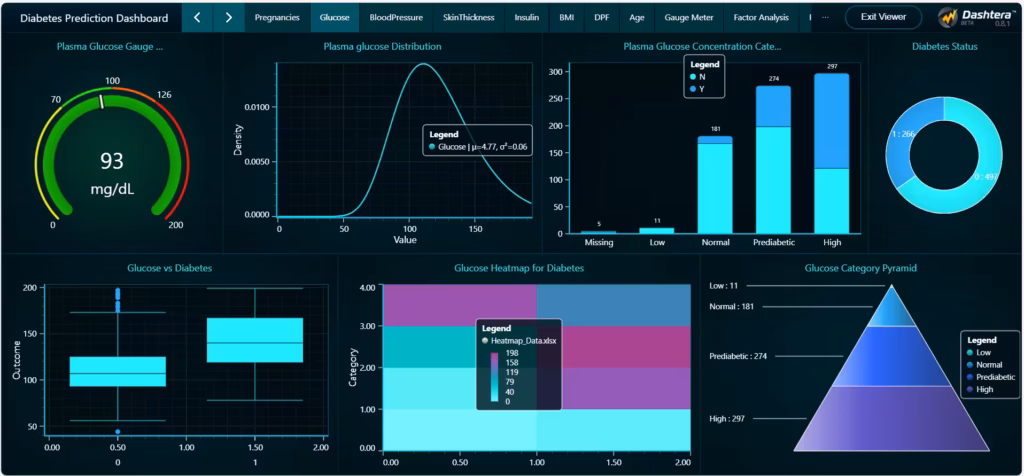Click the Plasma glucose Distribution title
This screenshot has width=1024, height=476.
(x=382, y=46)
